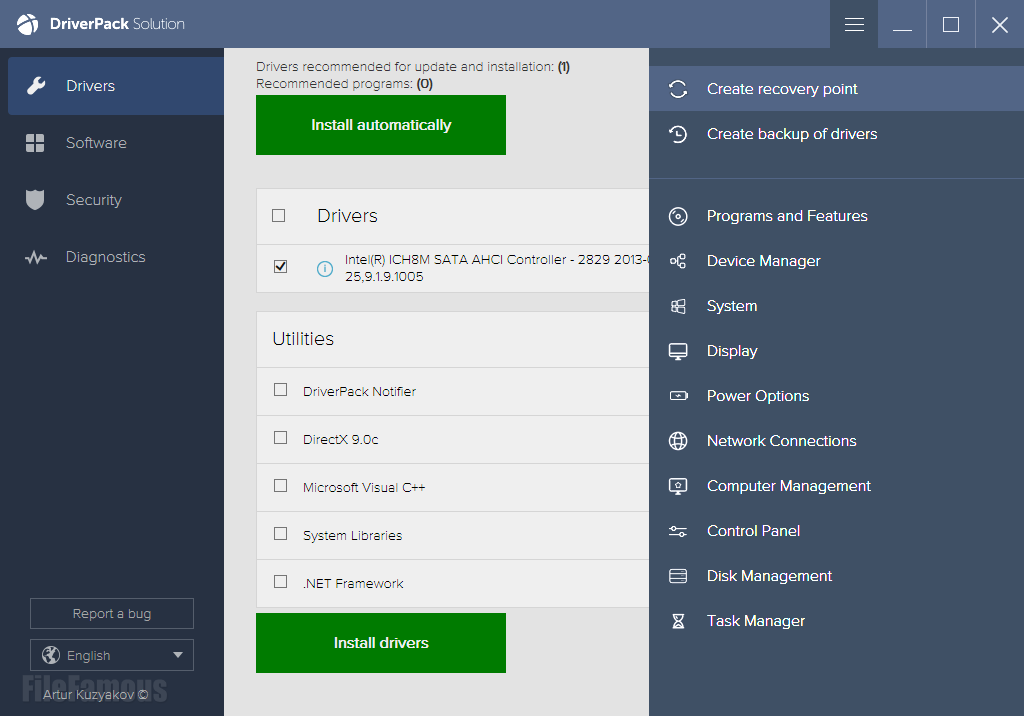This screenshot has width=1024, height=716.
Task: Open Device Manager from the menu
Action: coord(837,261)
